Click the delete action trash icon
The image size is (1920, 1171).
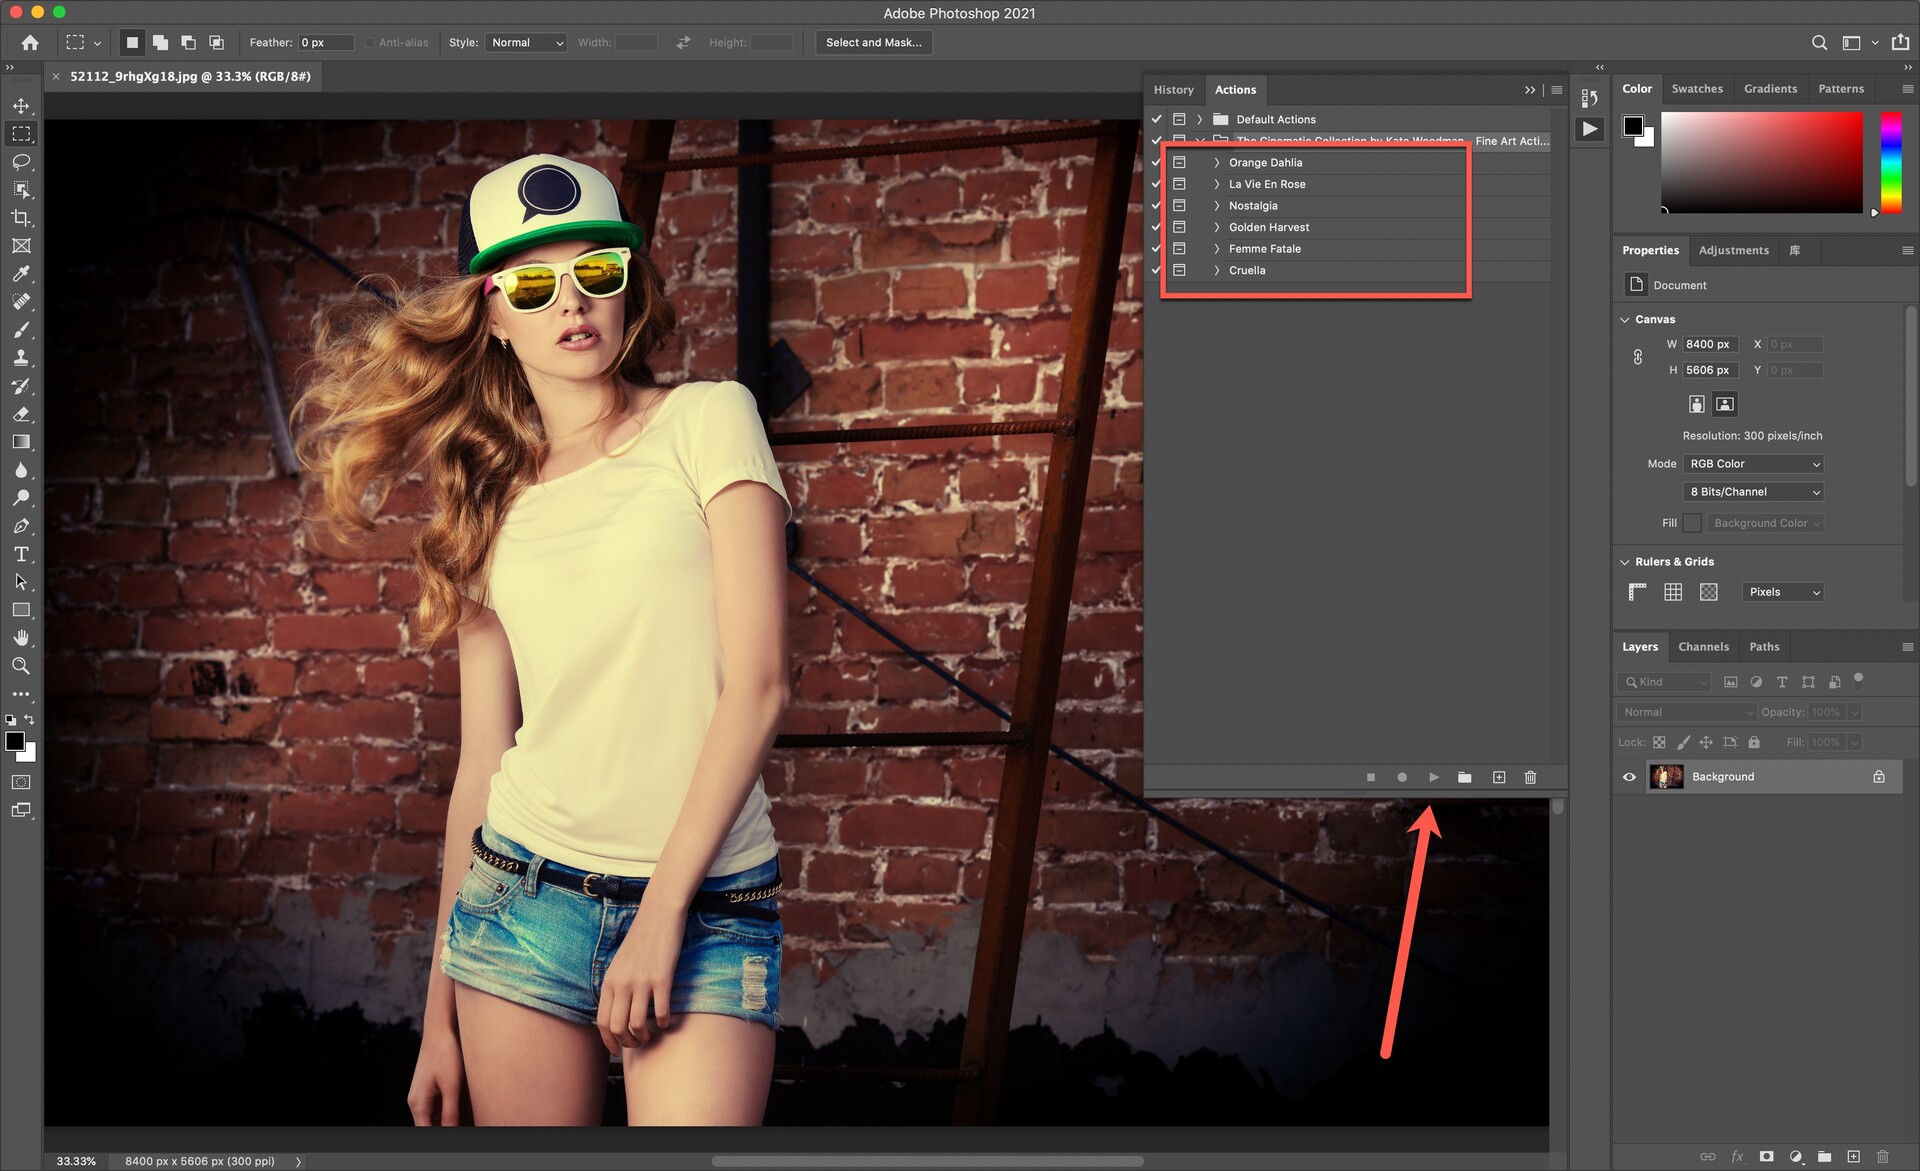click(1530, 777)
